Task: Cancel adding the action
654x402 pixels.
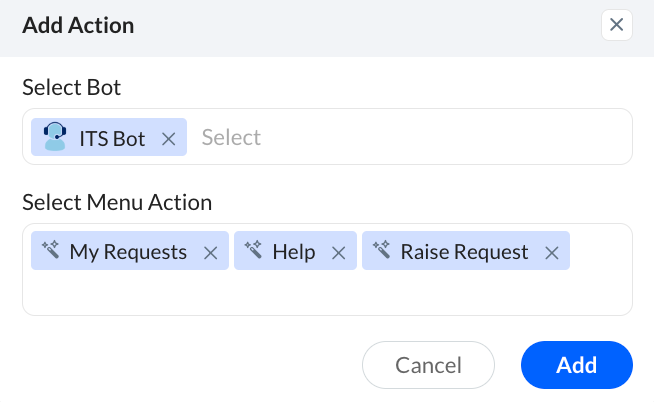Action: pos(428,365)
